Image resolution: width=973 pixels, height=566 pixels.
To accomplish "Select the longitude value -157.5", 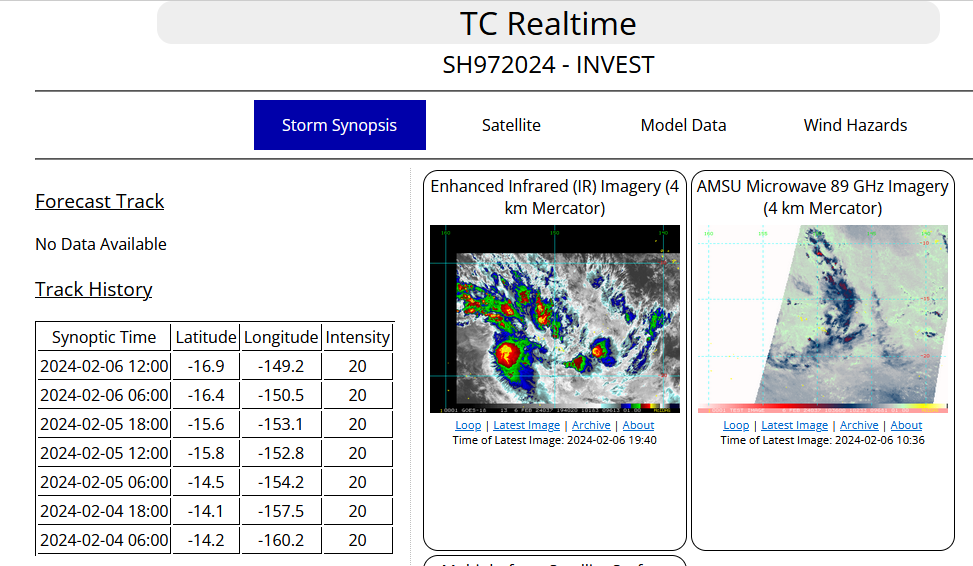I will pyautogui.click(x=281, y=511).
